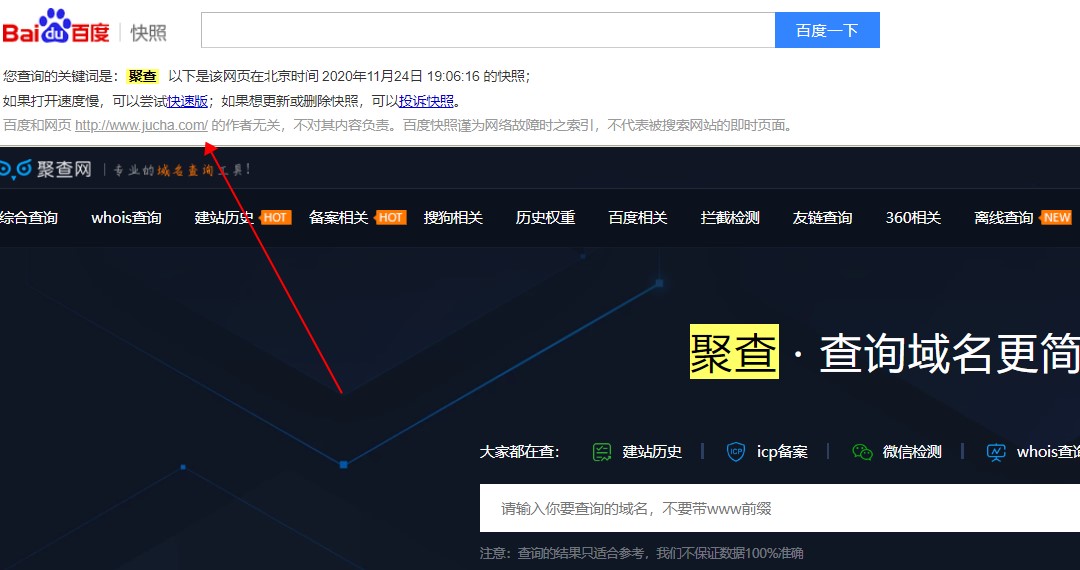Click the HOT badge next to 建站历史
1080x570 pixels.
click(276, 218)
